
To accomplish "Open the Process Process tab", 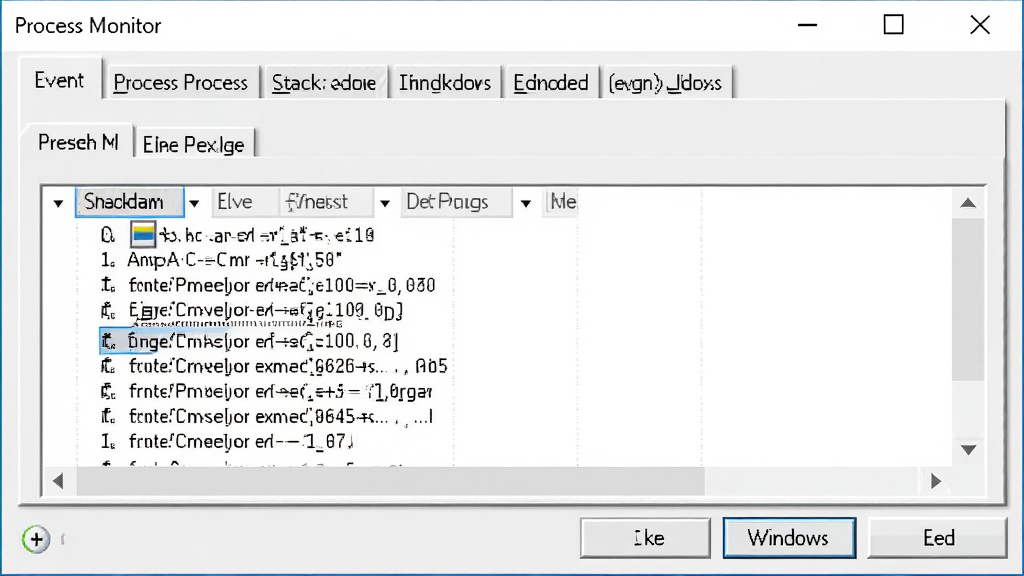I will [181, 83].
